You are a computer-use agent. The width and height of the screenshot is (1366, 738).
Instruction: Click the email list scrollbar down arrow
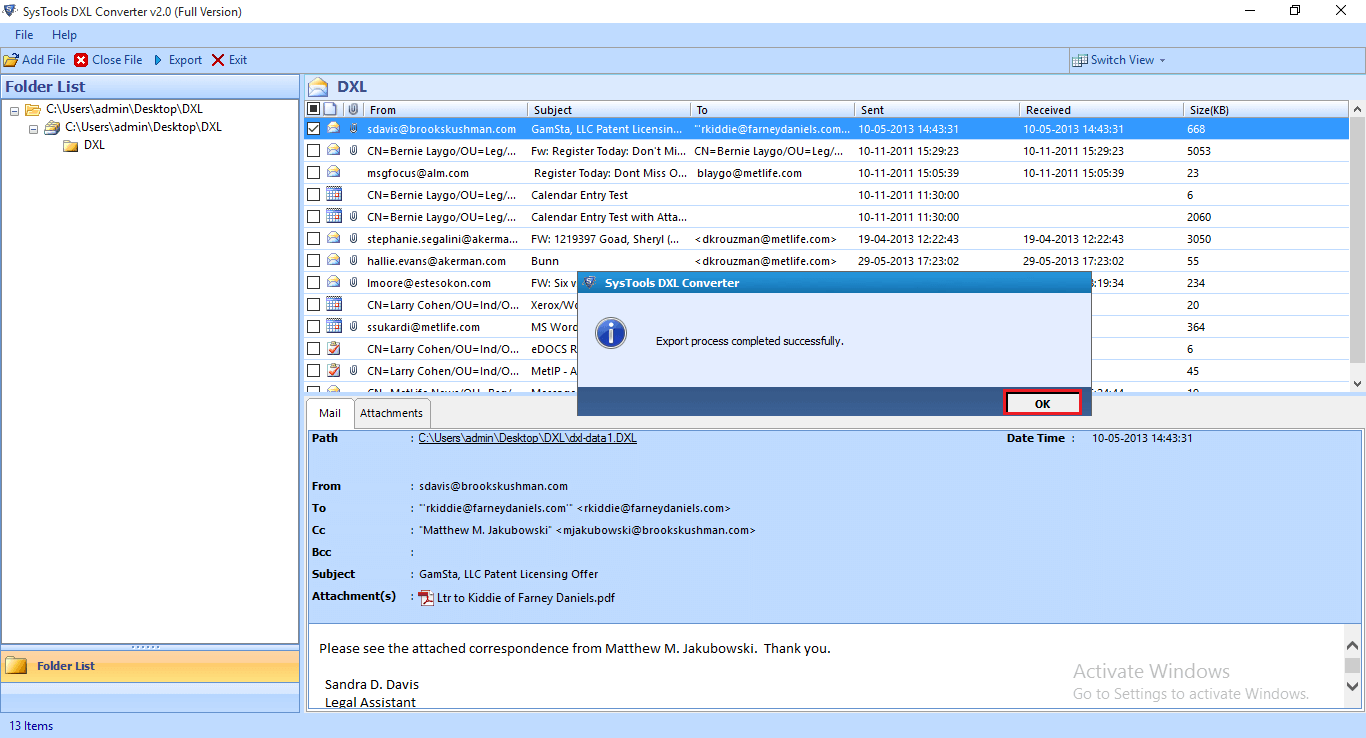pyautogui.click(x=1357, y=383)
